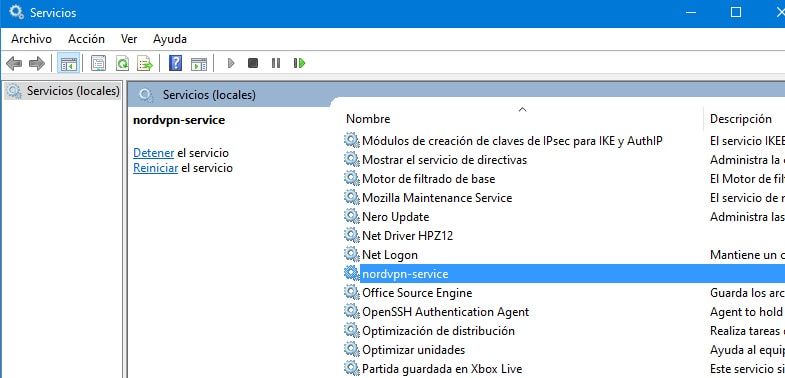Select the Optimizar unidades service
This screenshot has width=785, height=378.
click(414, 350)
